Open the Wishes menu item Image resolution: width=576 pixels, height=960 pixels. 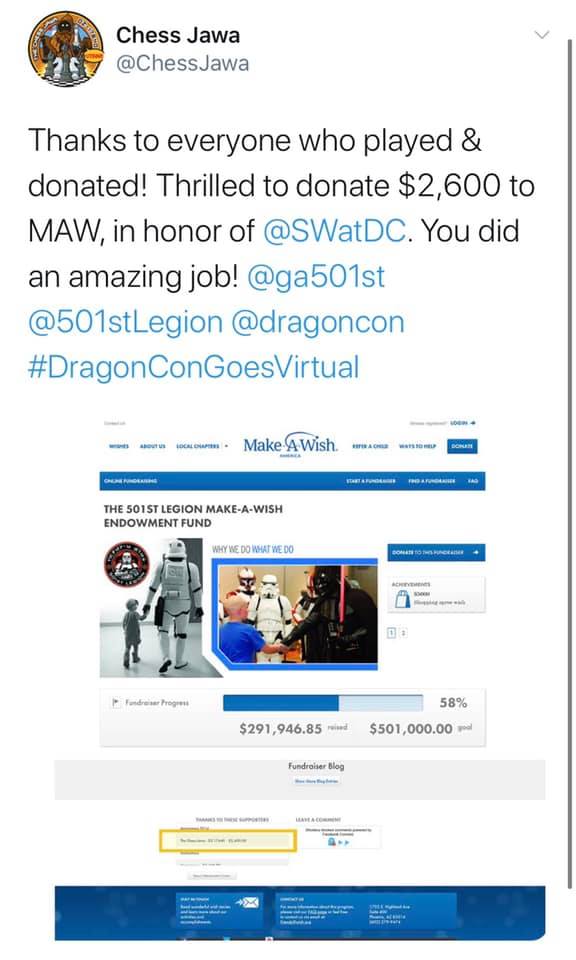[119, 446]
